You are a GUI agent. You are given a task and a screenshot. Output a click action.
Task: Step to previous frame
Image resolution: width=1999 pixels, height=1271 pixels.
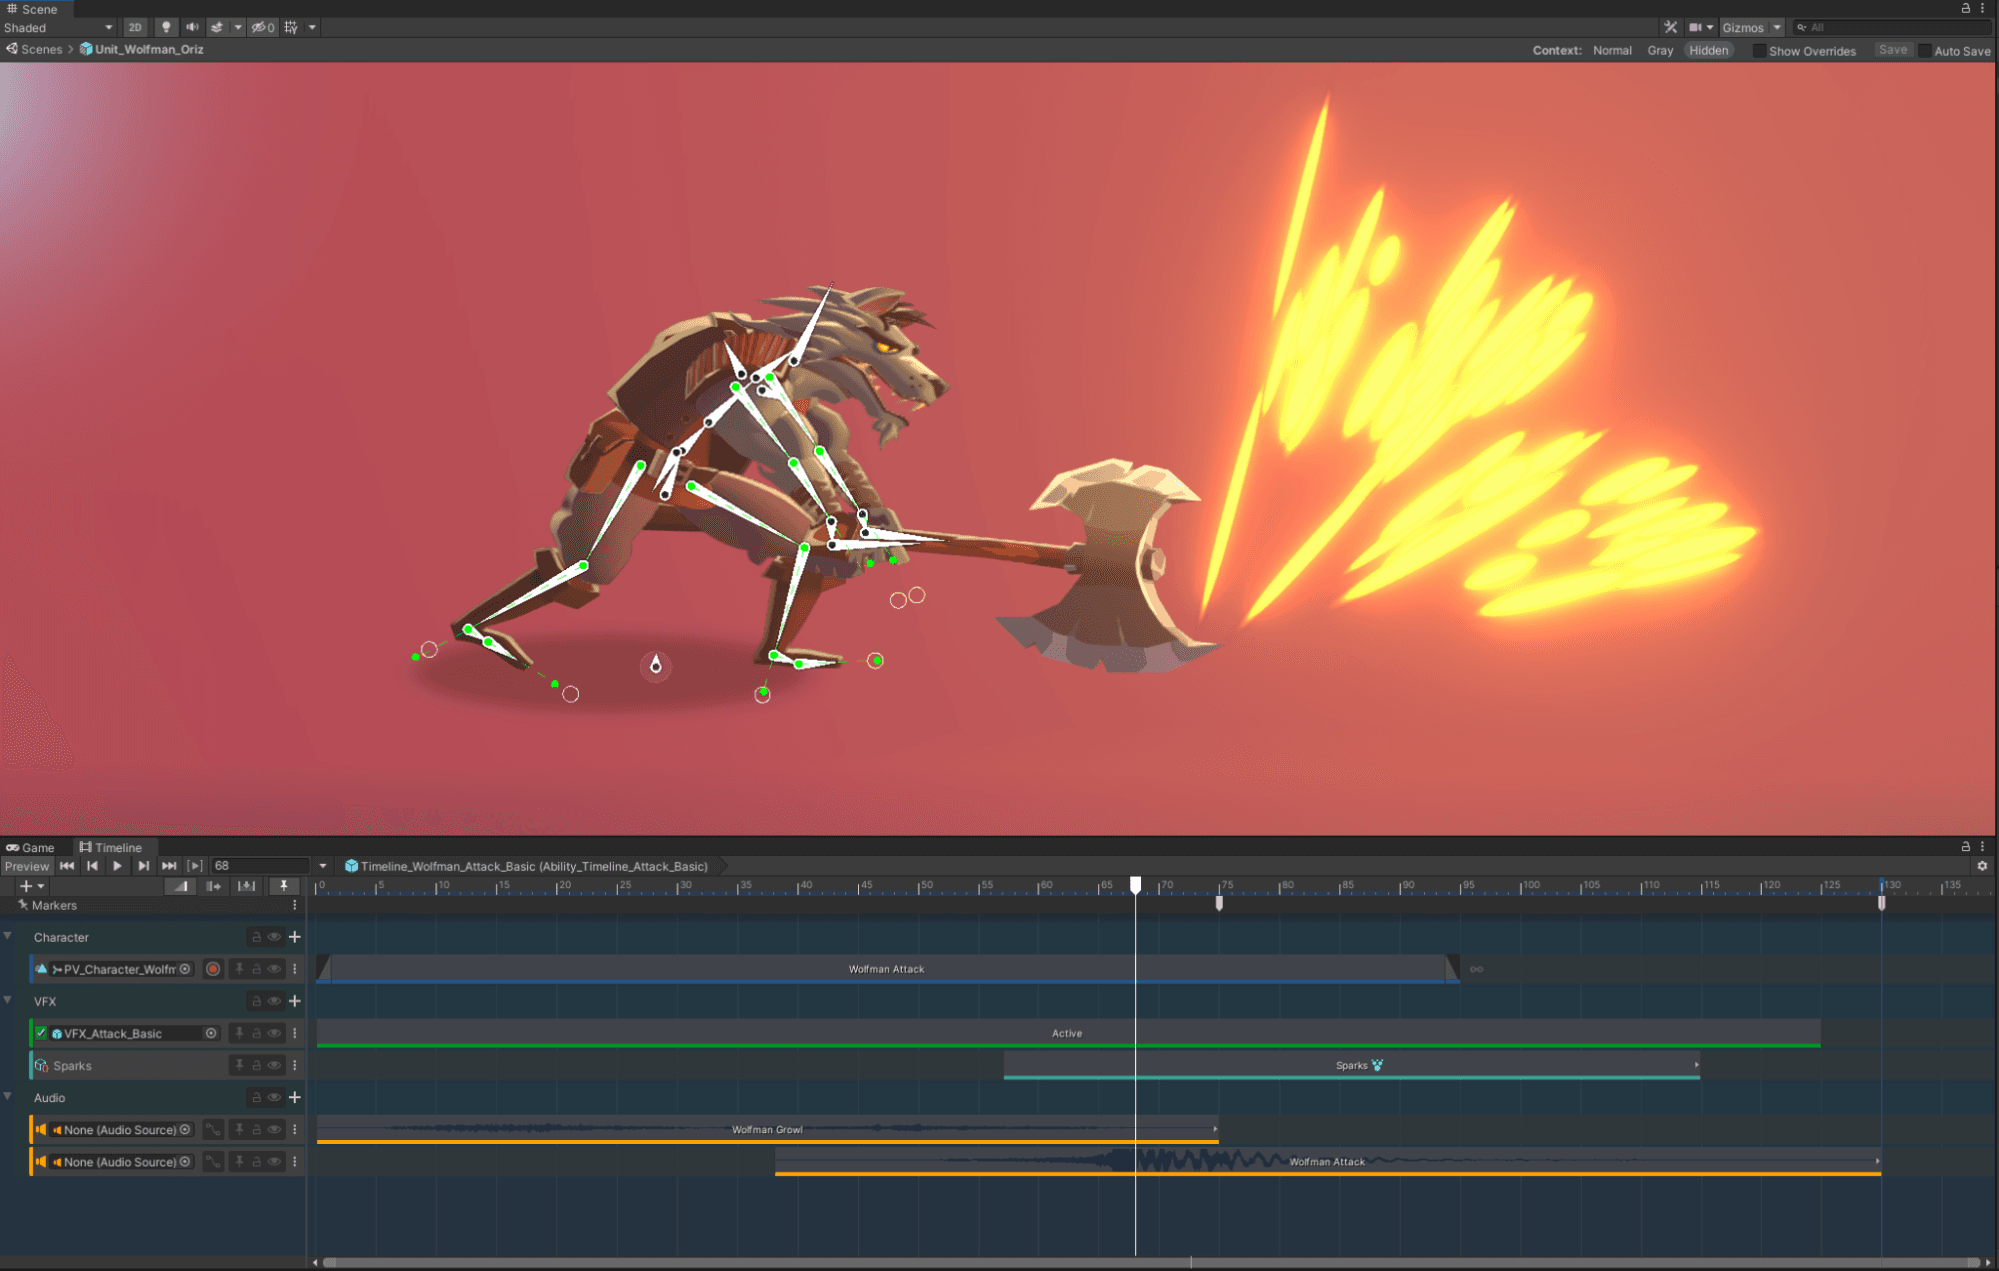click(x=92, y=866)
